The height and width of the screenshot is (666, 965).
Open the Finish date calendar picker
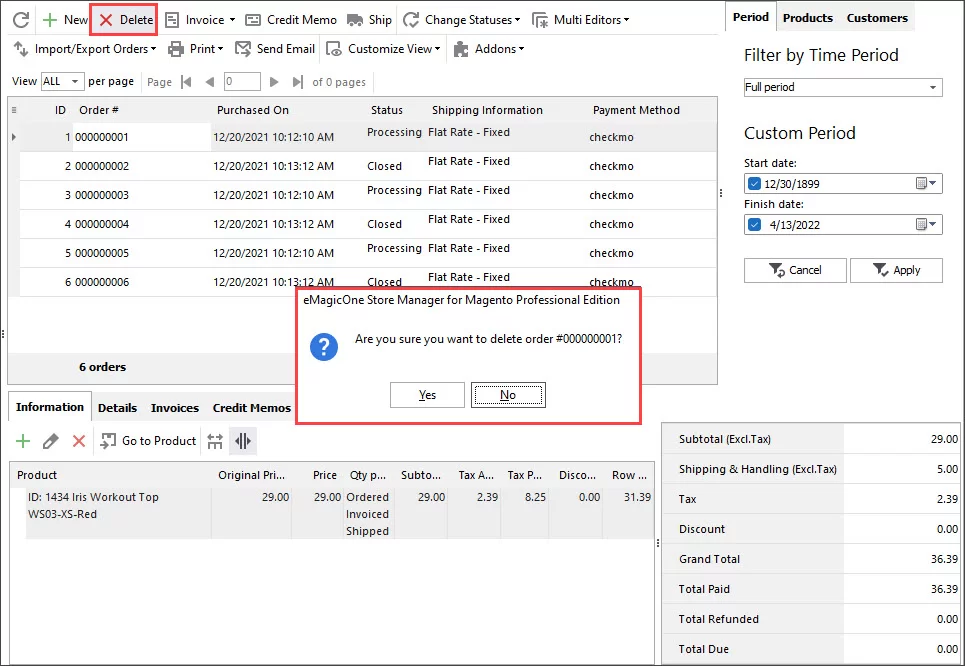(x=926, y=225)
